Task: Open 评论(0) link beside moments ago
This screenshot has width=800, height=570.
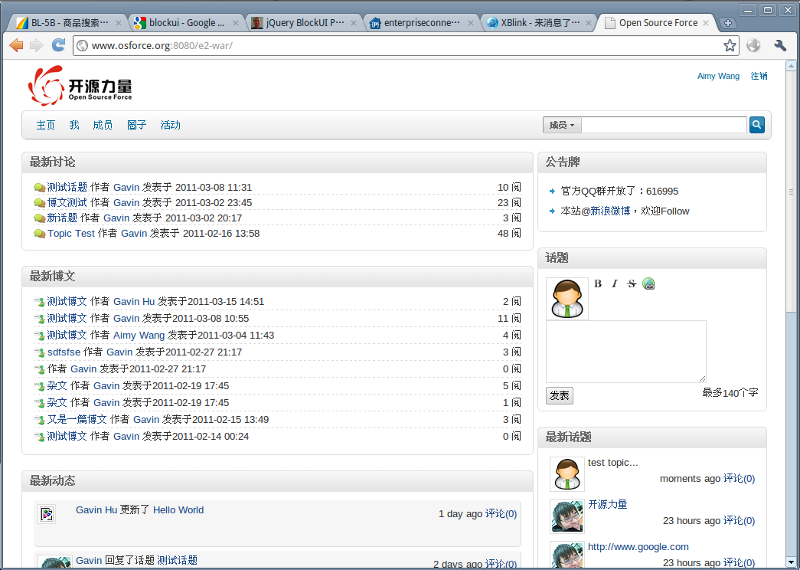Action: (739, 479)
